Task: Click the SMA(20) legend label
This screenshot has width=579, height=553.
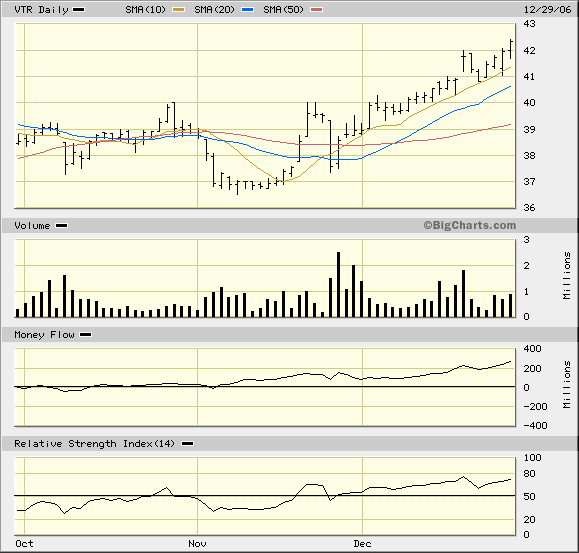Action: point(215,10)
